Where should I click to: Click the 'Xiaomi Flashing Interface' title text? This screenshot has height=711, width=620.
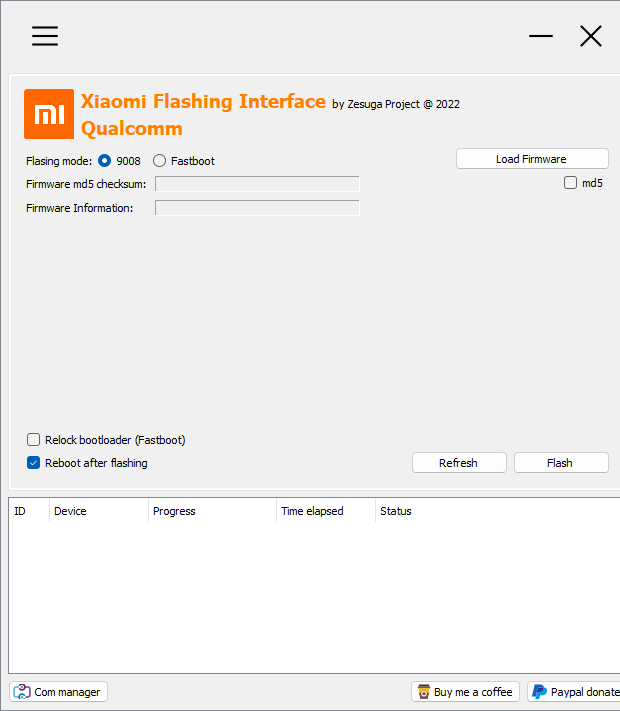(x=203, y=102)
